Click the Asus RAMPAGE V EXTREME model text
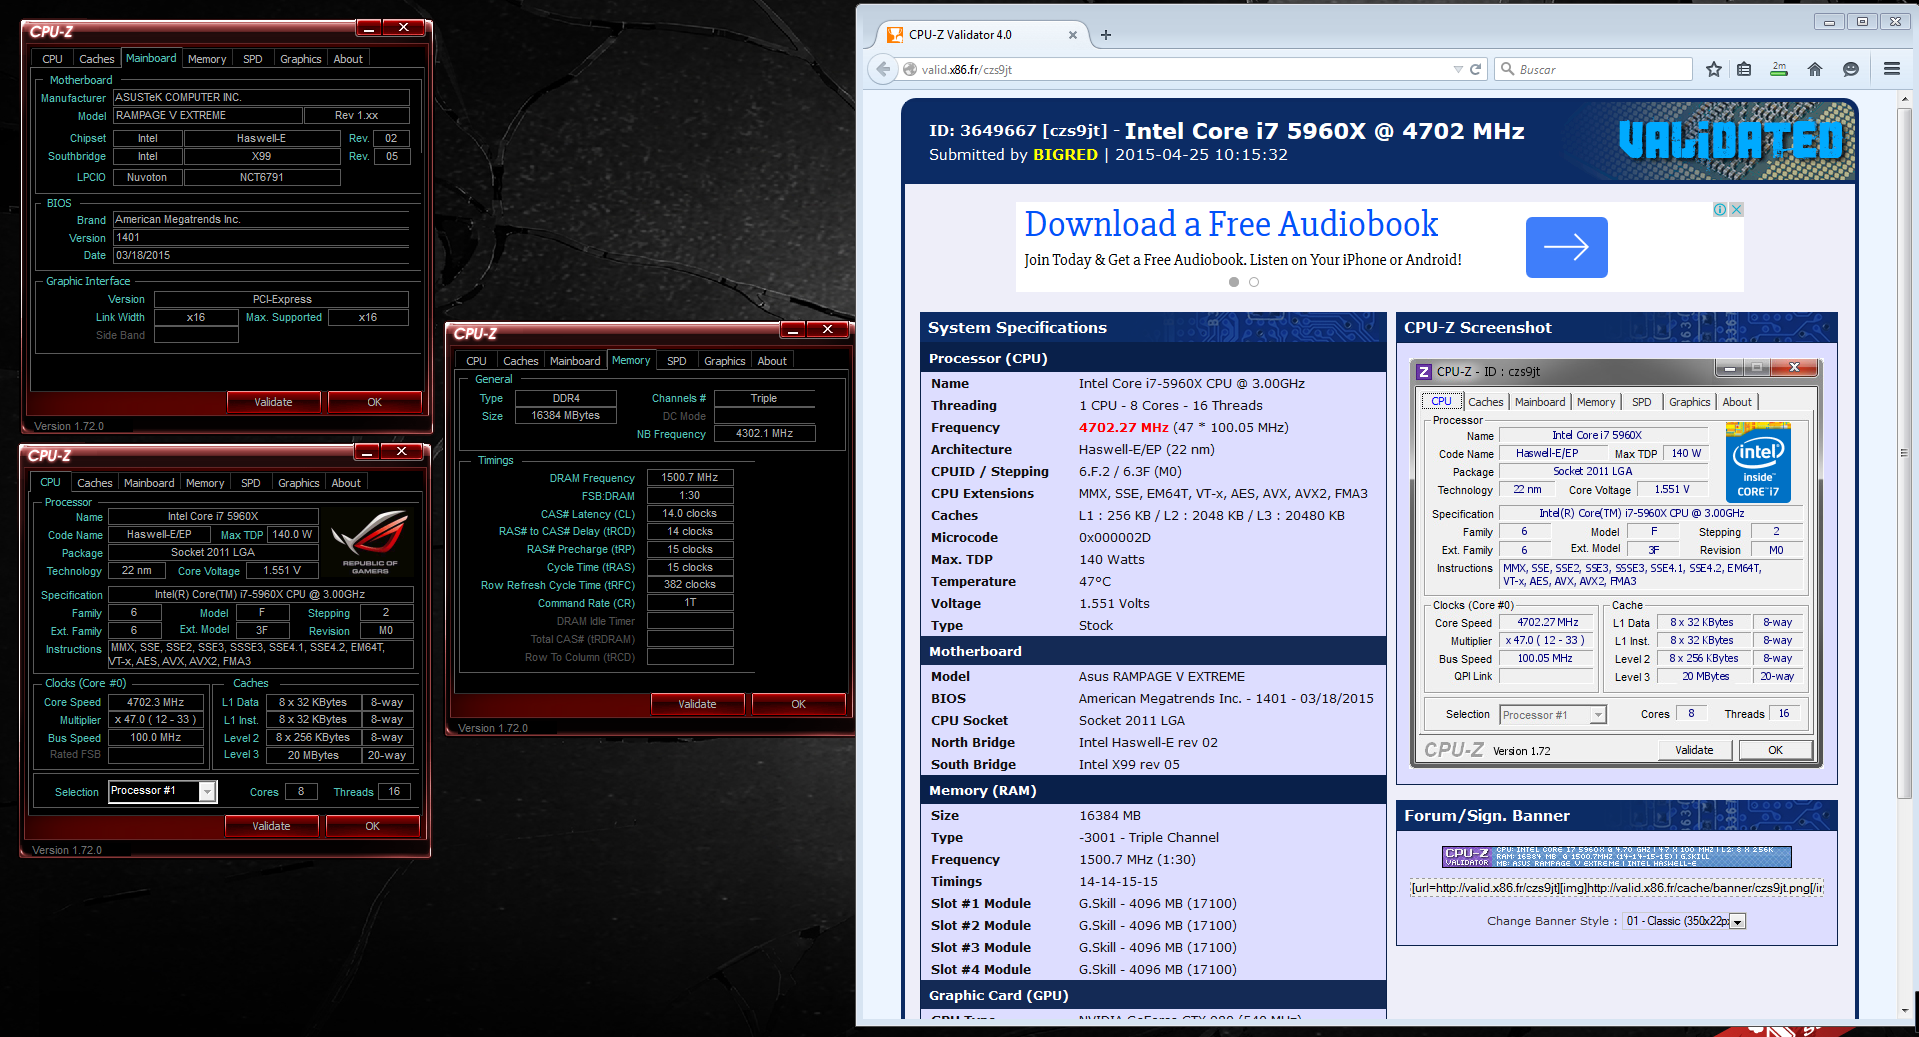 pos(1162,677)
